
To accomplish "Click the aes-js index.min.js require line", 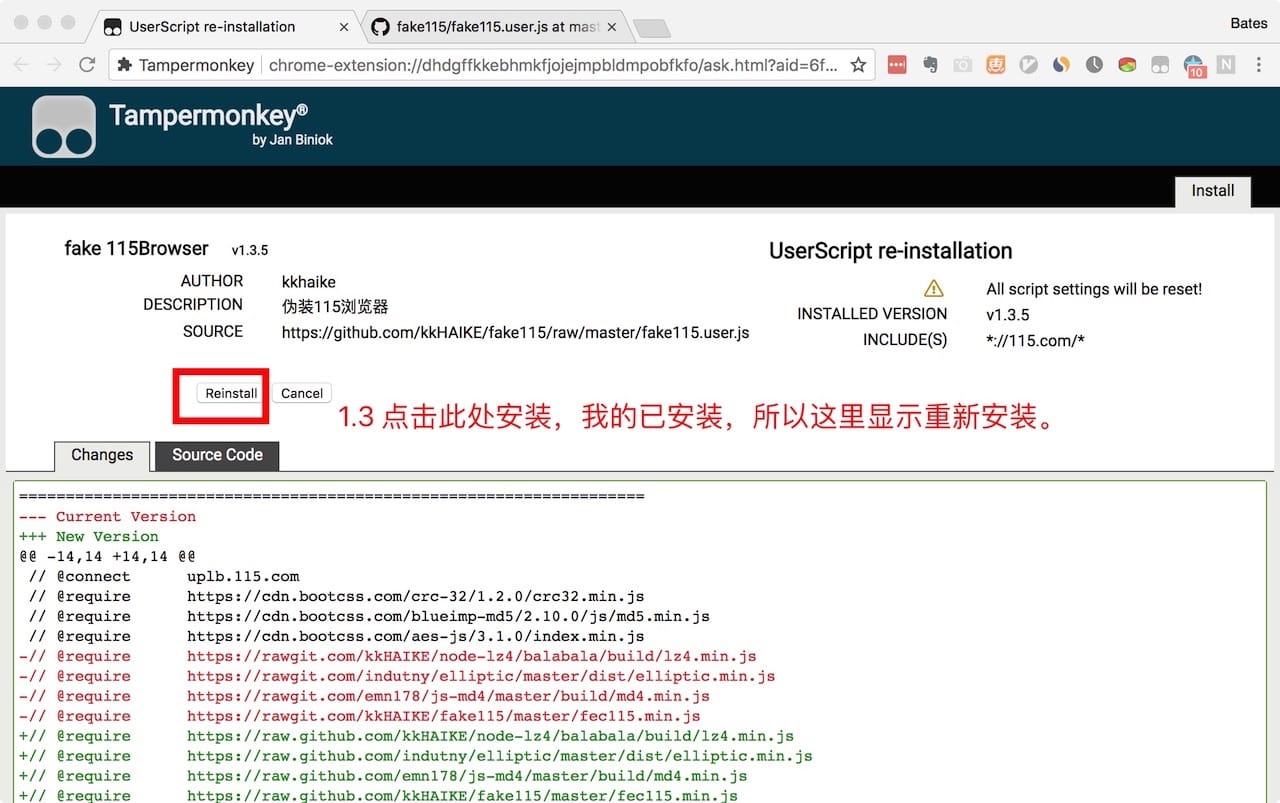I will coord(336,637).
